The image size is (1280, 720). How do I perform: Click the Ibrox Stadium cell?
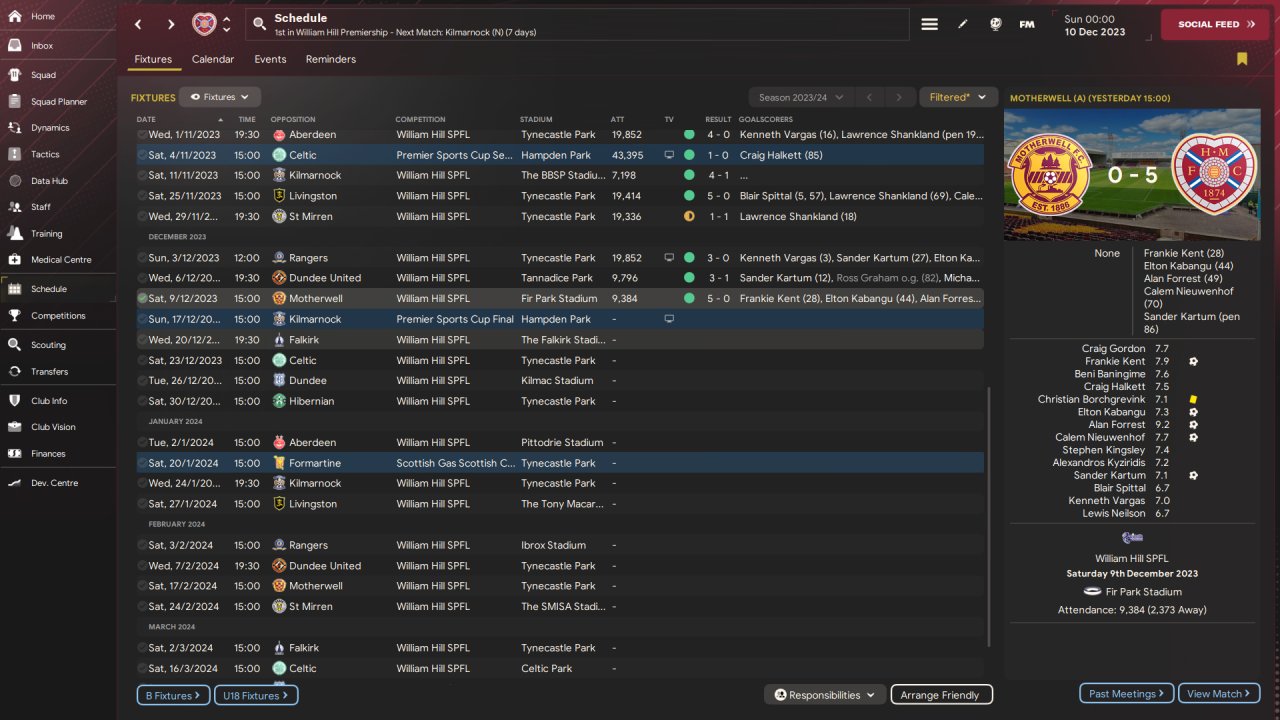point(553,545)
